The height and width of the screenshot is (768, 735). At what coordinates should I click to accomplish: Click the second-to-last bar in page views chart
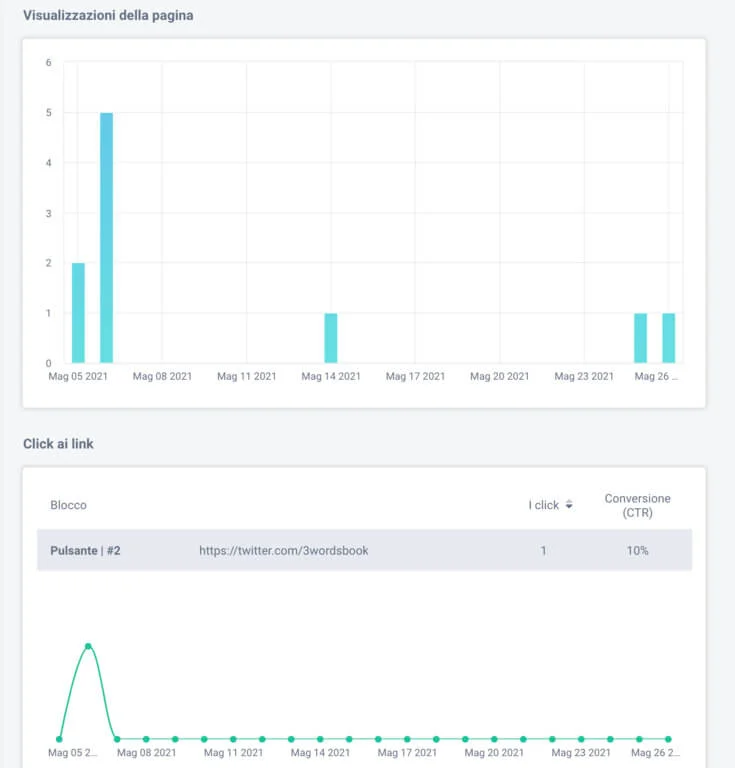(640, 338)
